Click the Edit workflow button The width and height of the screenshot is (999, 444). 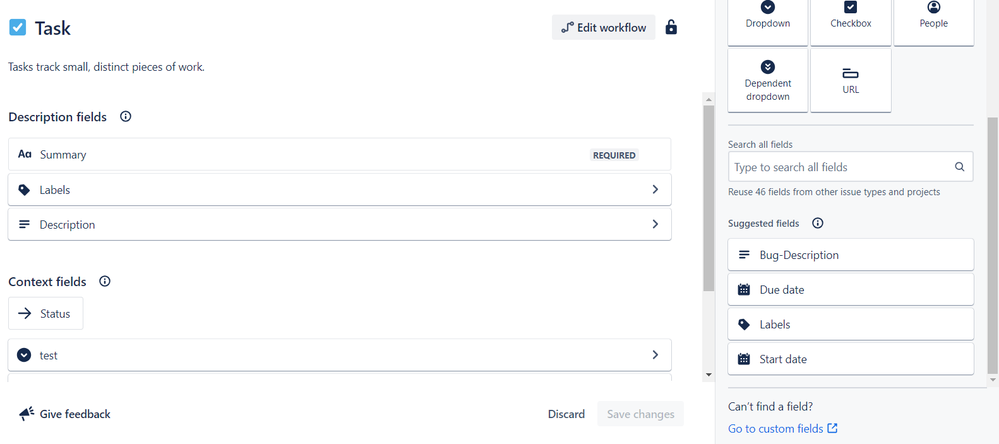point(603,27)
